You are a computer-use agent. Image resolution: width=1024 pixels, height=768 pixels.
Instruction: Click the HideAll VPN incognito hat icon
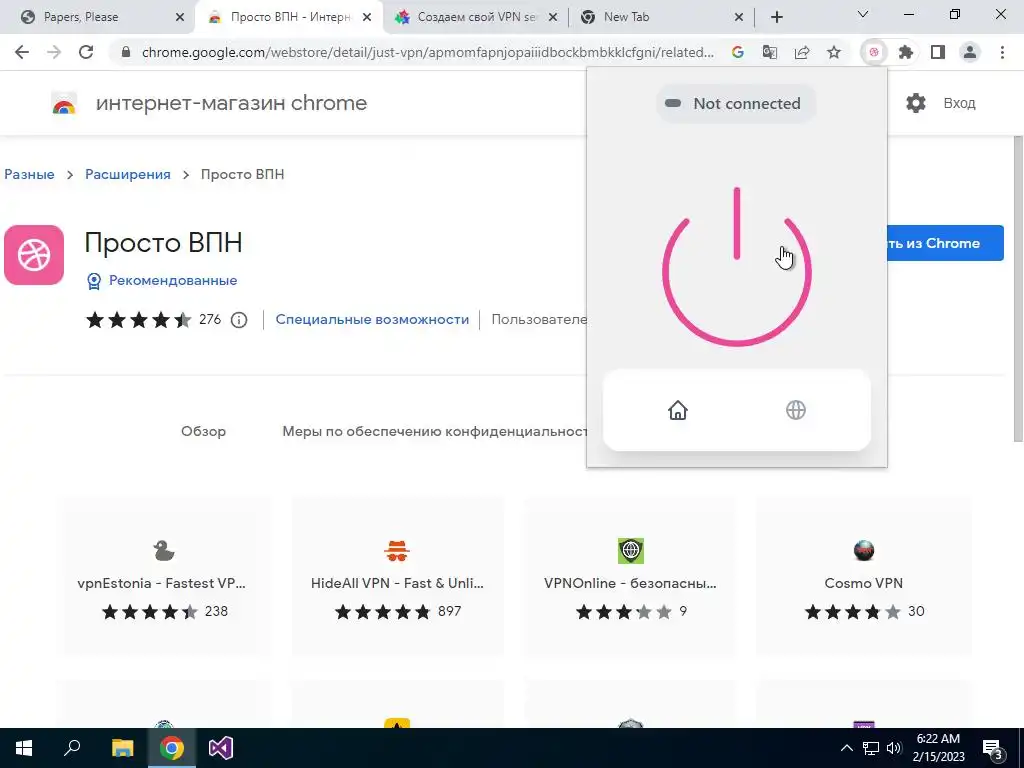point(397,551)
